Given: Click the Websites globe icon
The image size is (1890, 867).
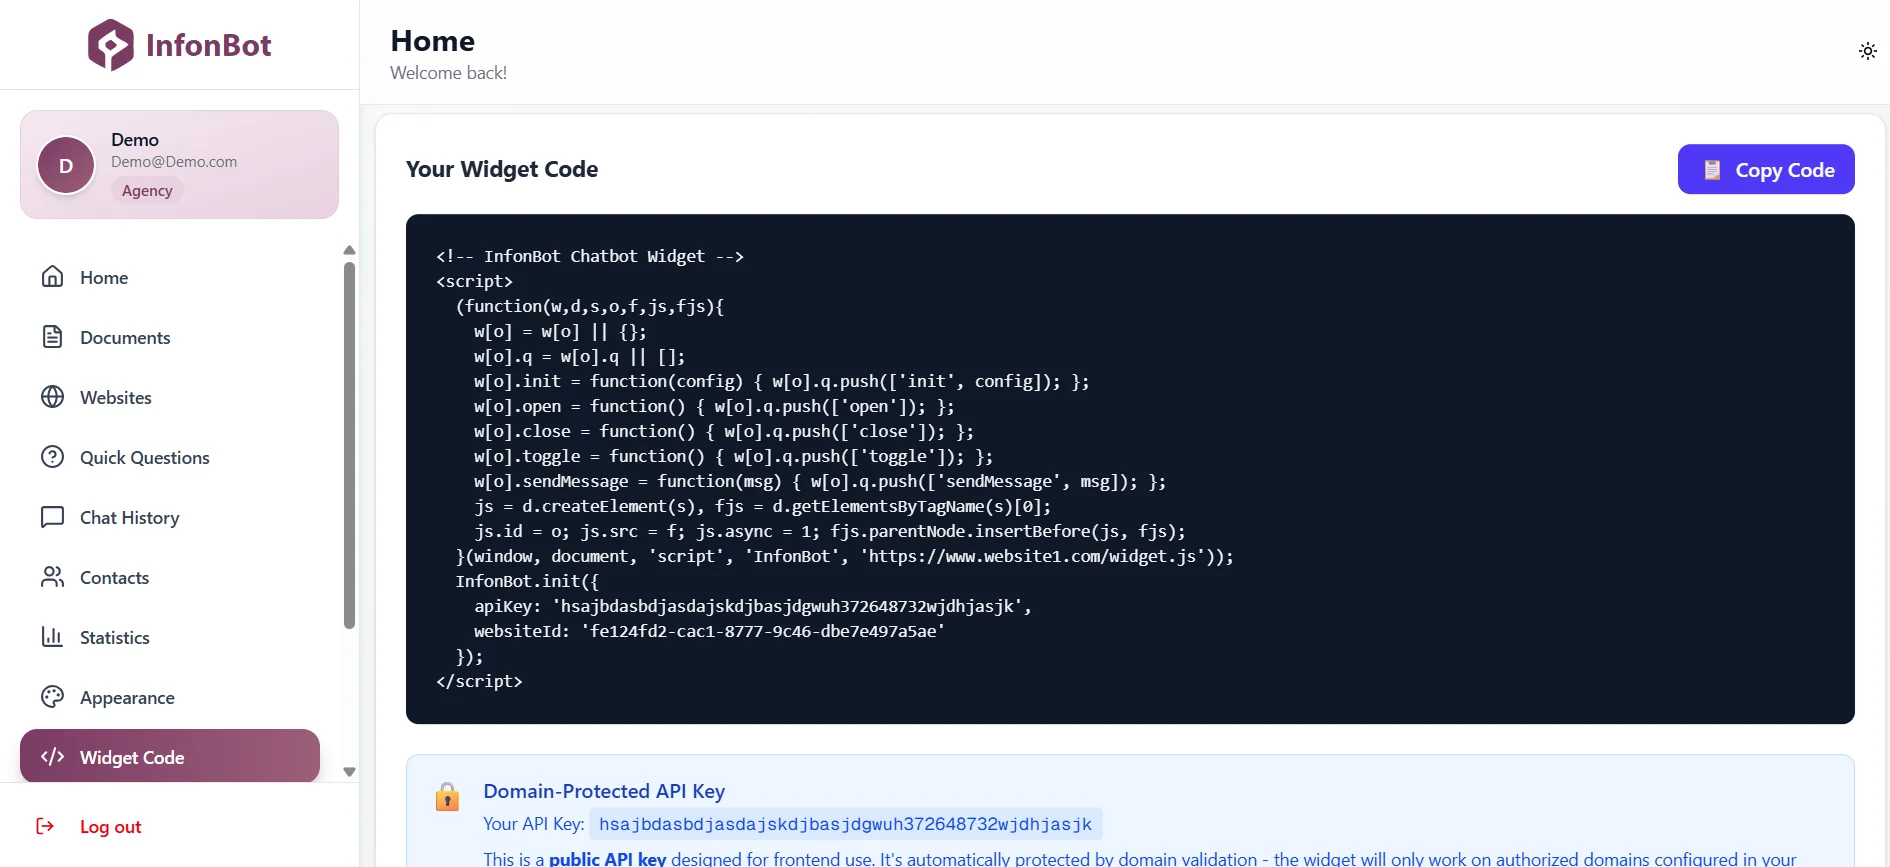Looking at the screenshot, I should pos(53,397).
